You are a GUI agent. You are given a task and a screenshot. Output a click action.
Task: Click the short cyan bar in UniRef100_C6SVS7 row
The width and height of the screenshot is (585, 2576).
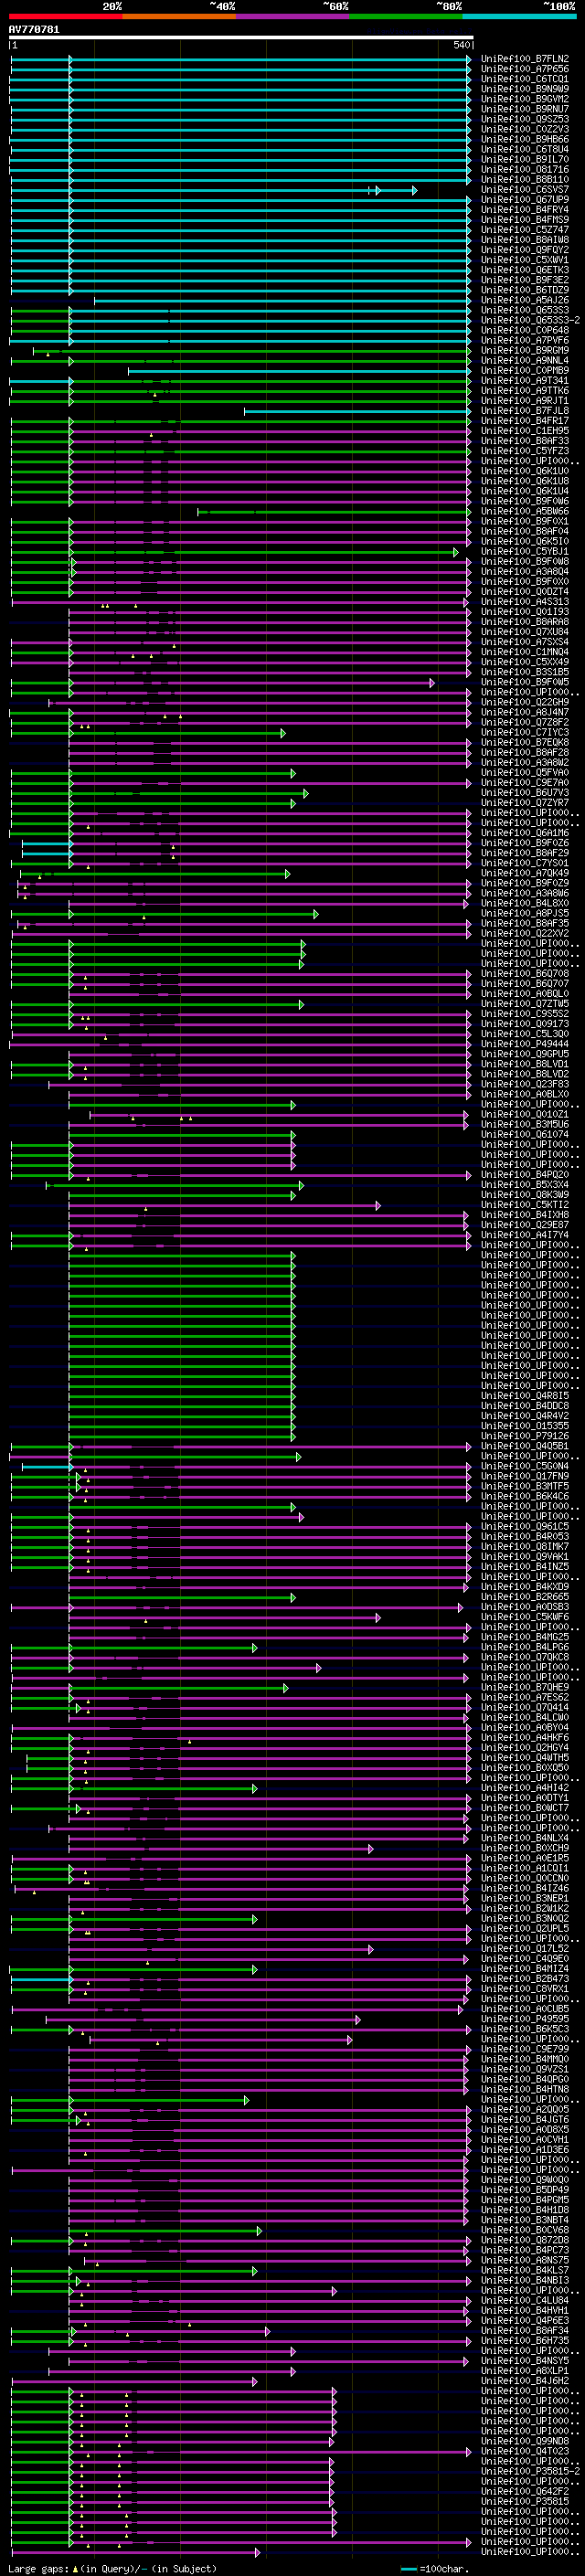click(x=392, y=190)
